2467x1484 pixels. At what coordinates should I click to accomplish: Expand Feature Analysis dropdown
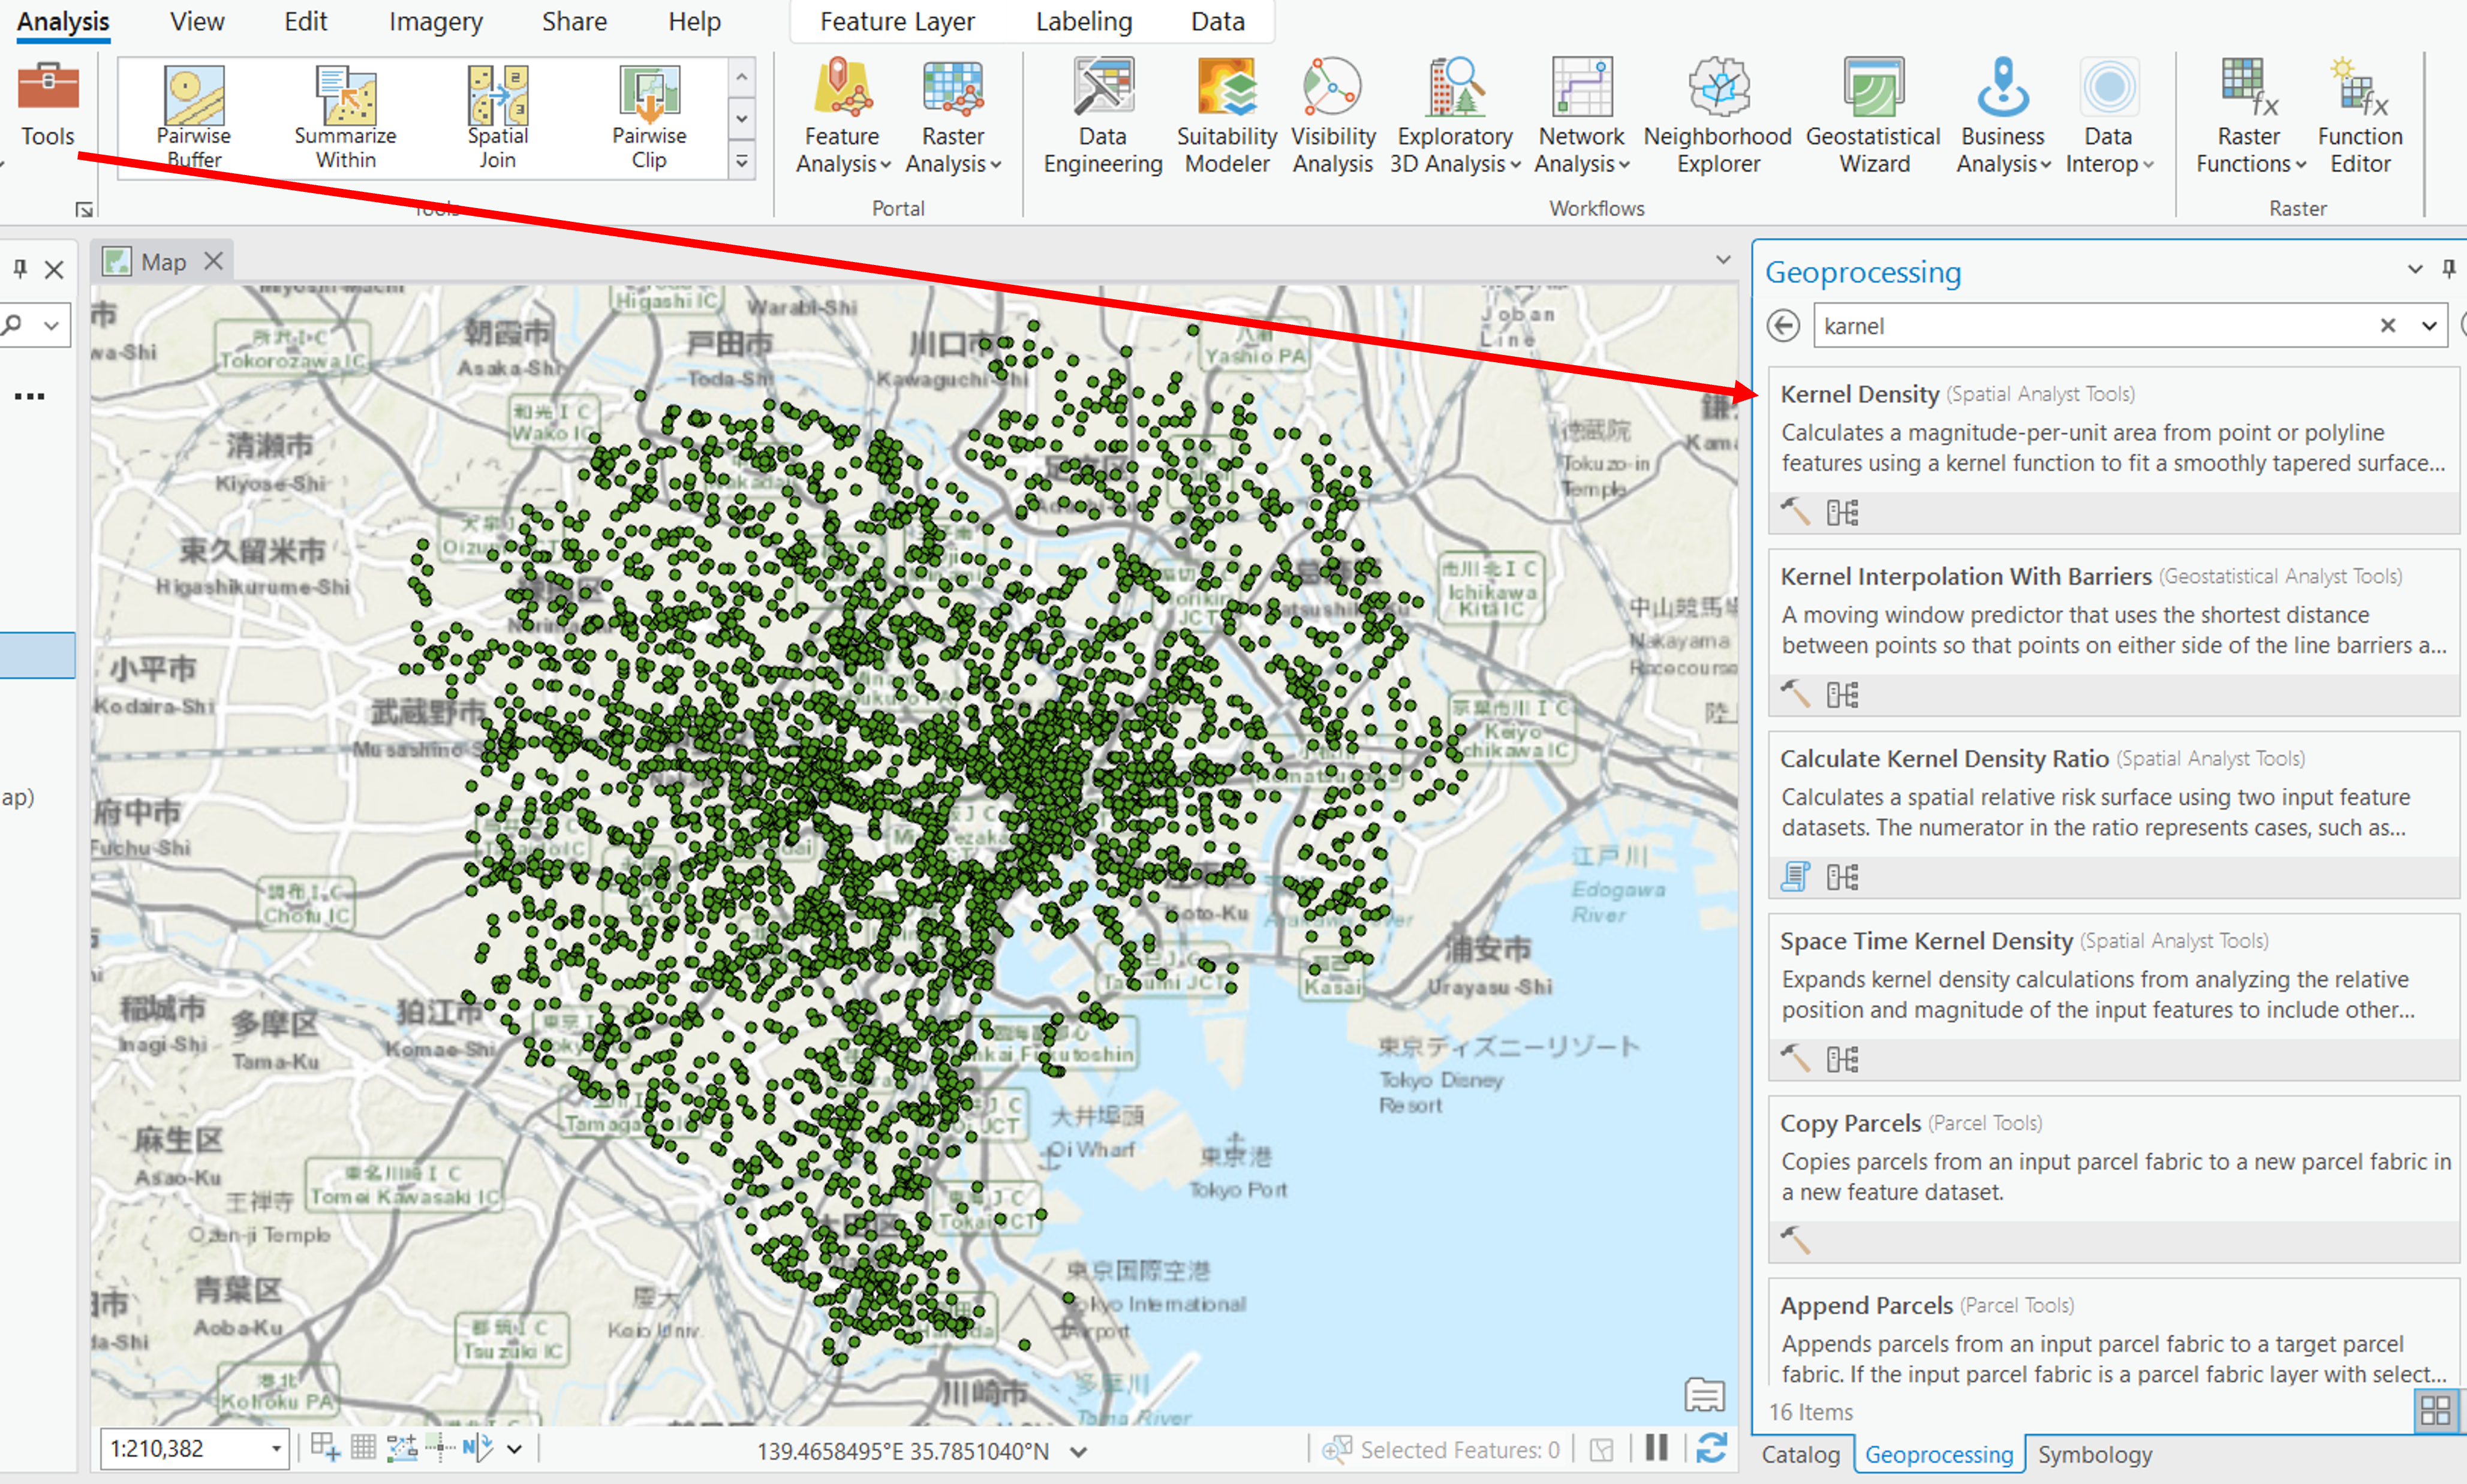pos(885,165)
